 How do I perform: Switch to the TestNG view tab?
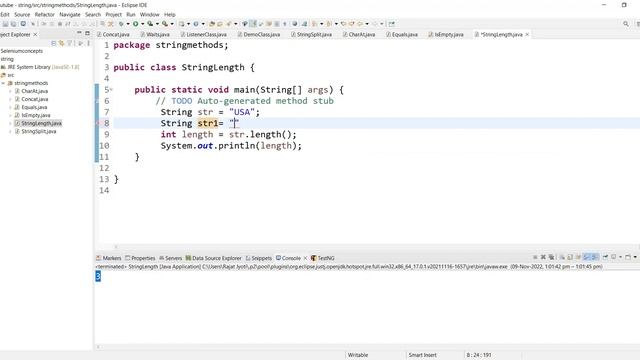coord(322,258)
